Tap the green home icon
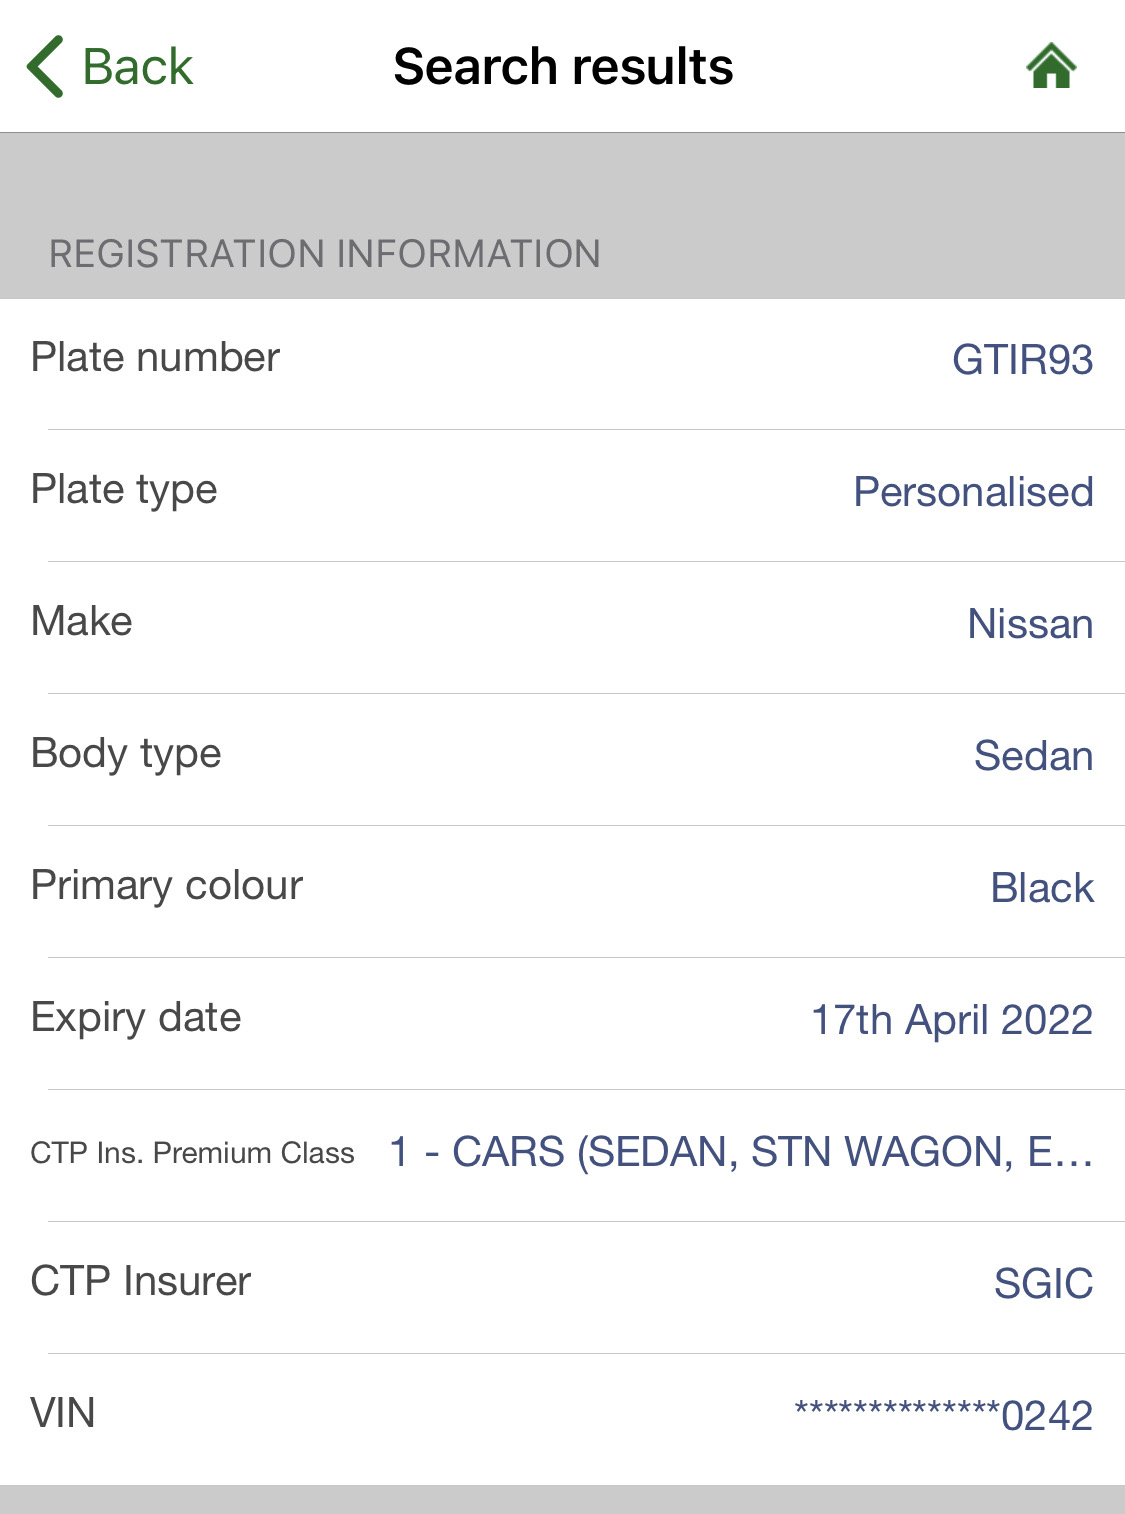The height and width of the screenshot is (1514, 1125). (x=1051, y=67)
